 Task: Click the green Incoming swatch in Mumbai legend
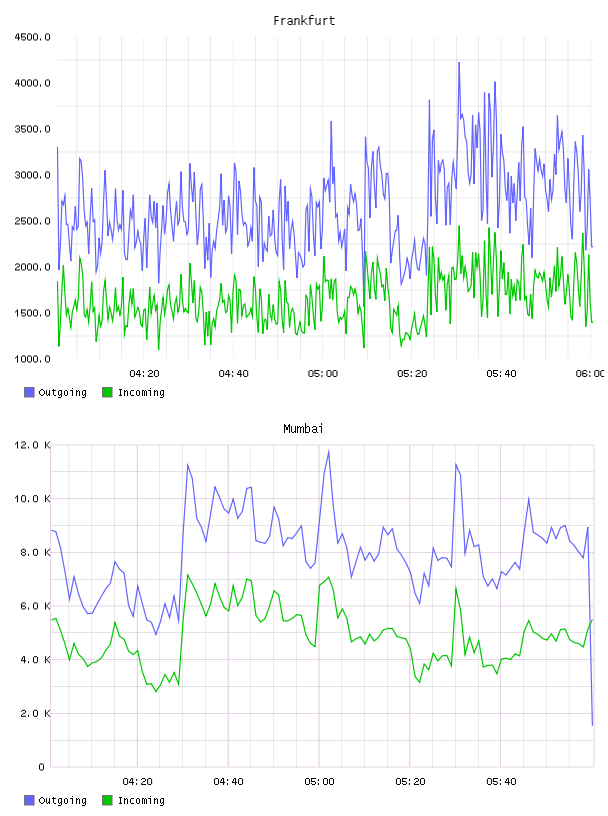point(107,800)
